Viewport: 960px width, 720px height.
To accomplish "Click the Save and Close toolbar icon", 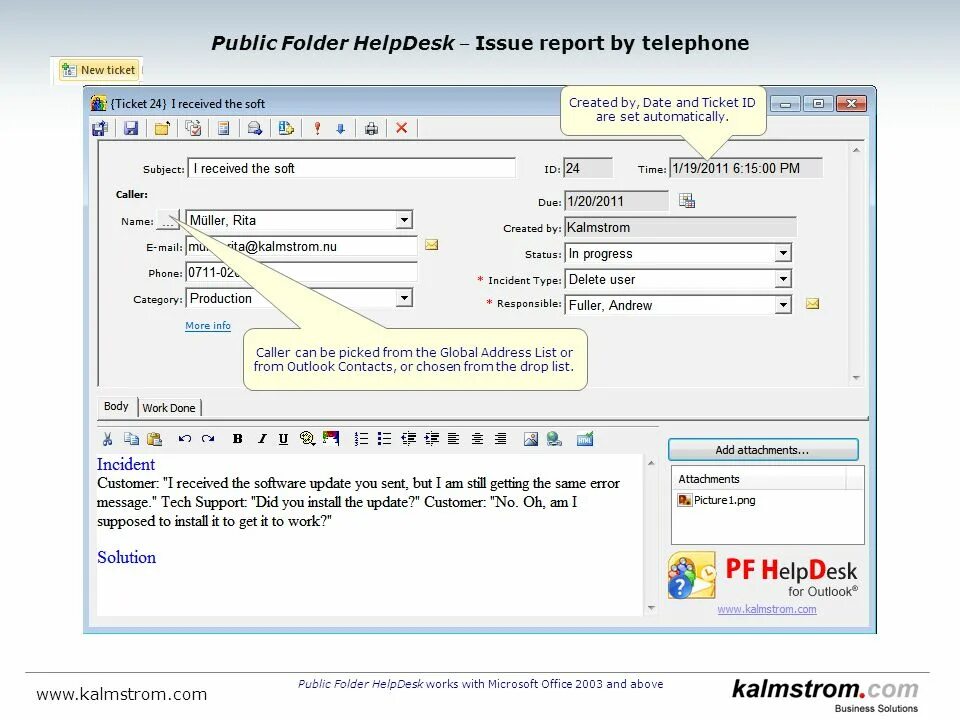I will pyautogui.click(x=100, y=129).
